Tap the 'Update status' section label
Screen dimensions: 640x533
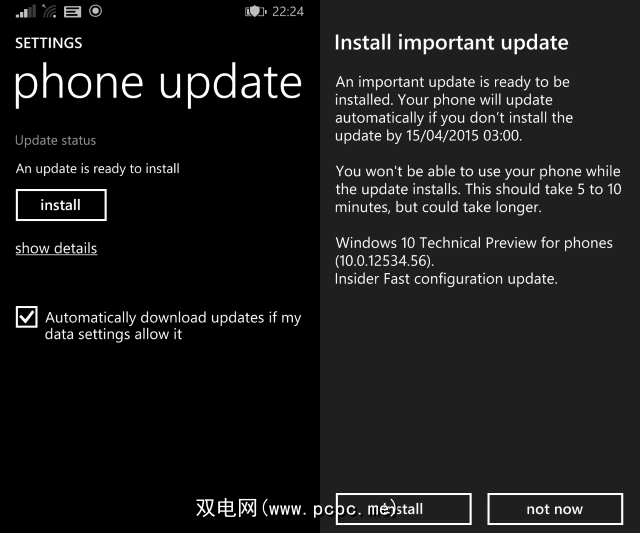click(56, 140)
